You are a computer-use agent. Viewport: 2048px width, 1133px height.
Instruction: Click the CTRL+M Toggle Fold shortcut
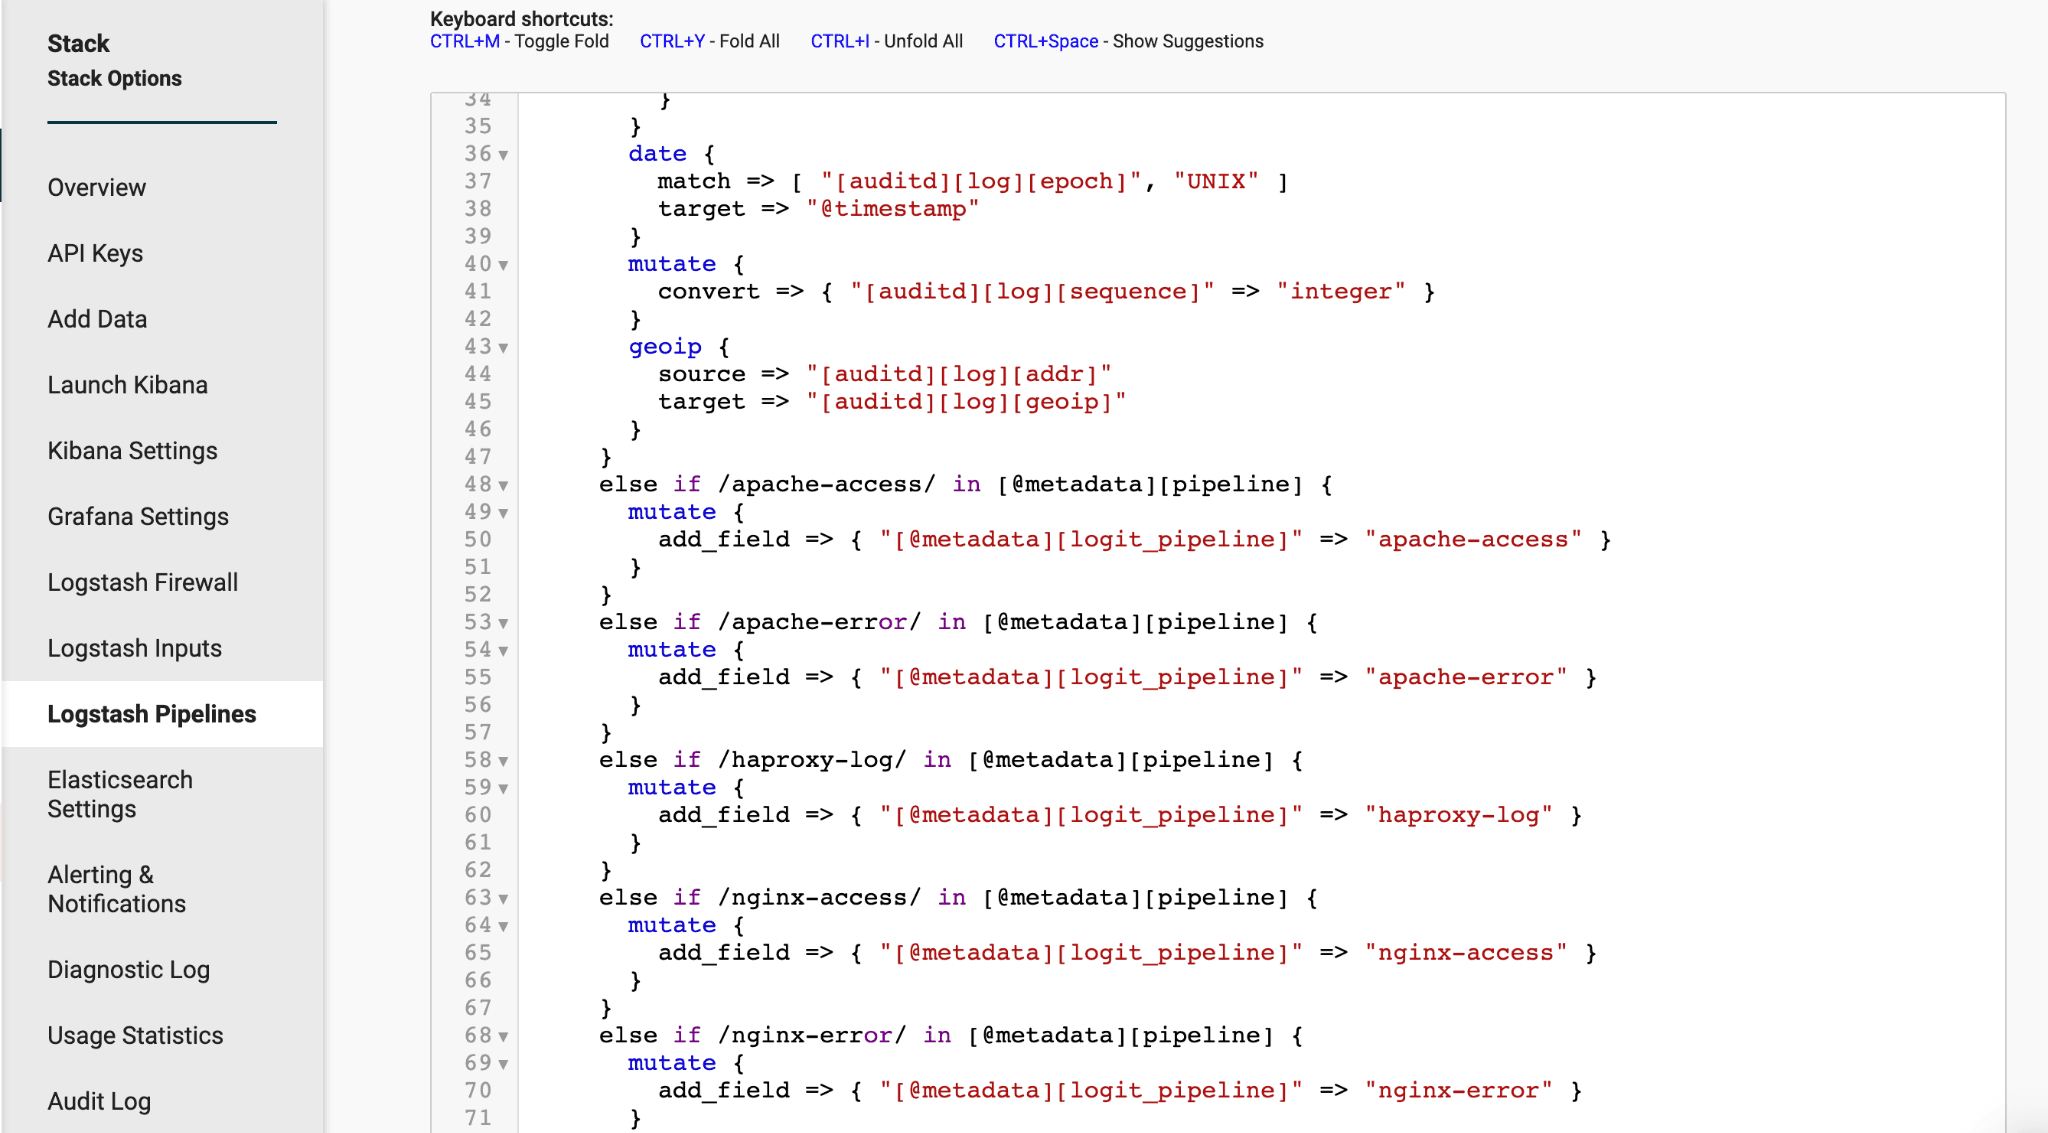519,41
